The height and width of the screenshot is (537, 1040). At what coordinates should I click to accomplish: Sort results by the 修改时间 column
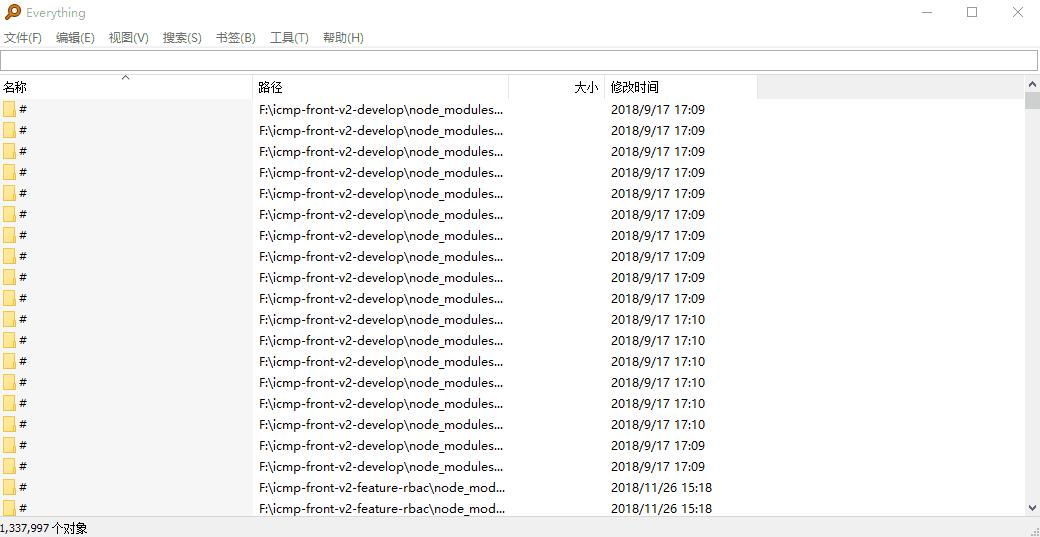click(681, 87)
